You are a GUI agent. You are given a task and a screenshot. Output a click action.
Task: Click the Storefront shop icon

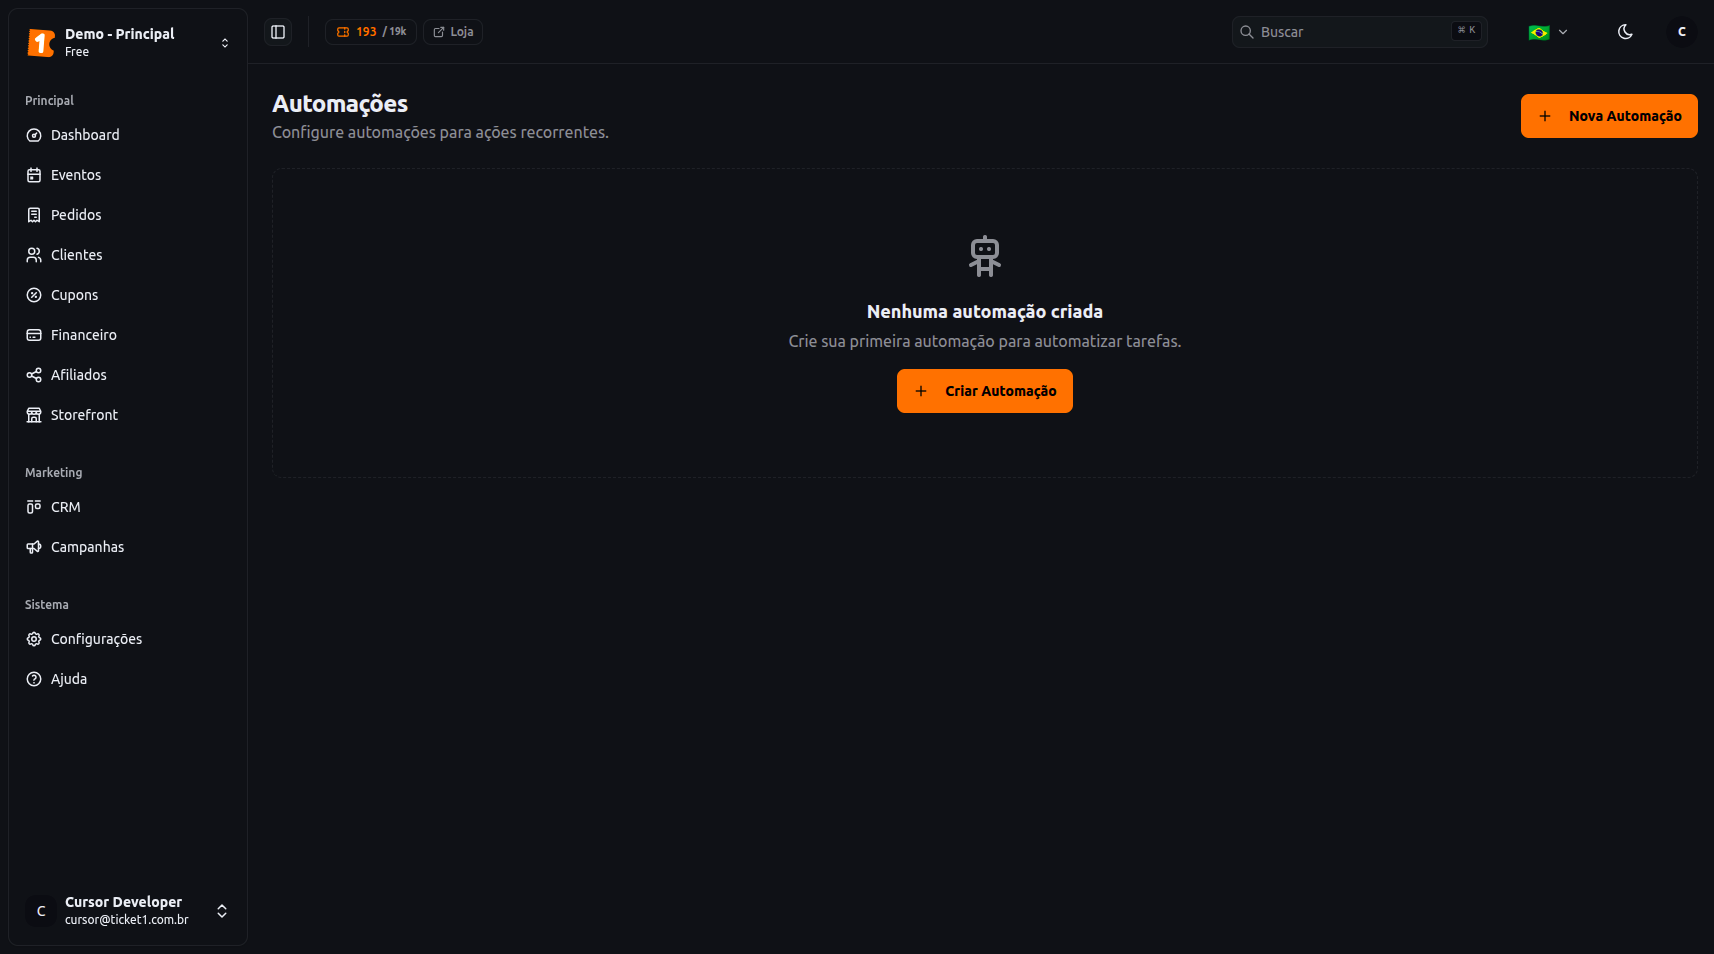[x=34, y=415]
